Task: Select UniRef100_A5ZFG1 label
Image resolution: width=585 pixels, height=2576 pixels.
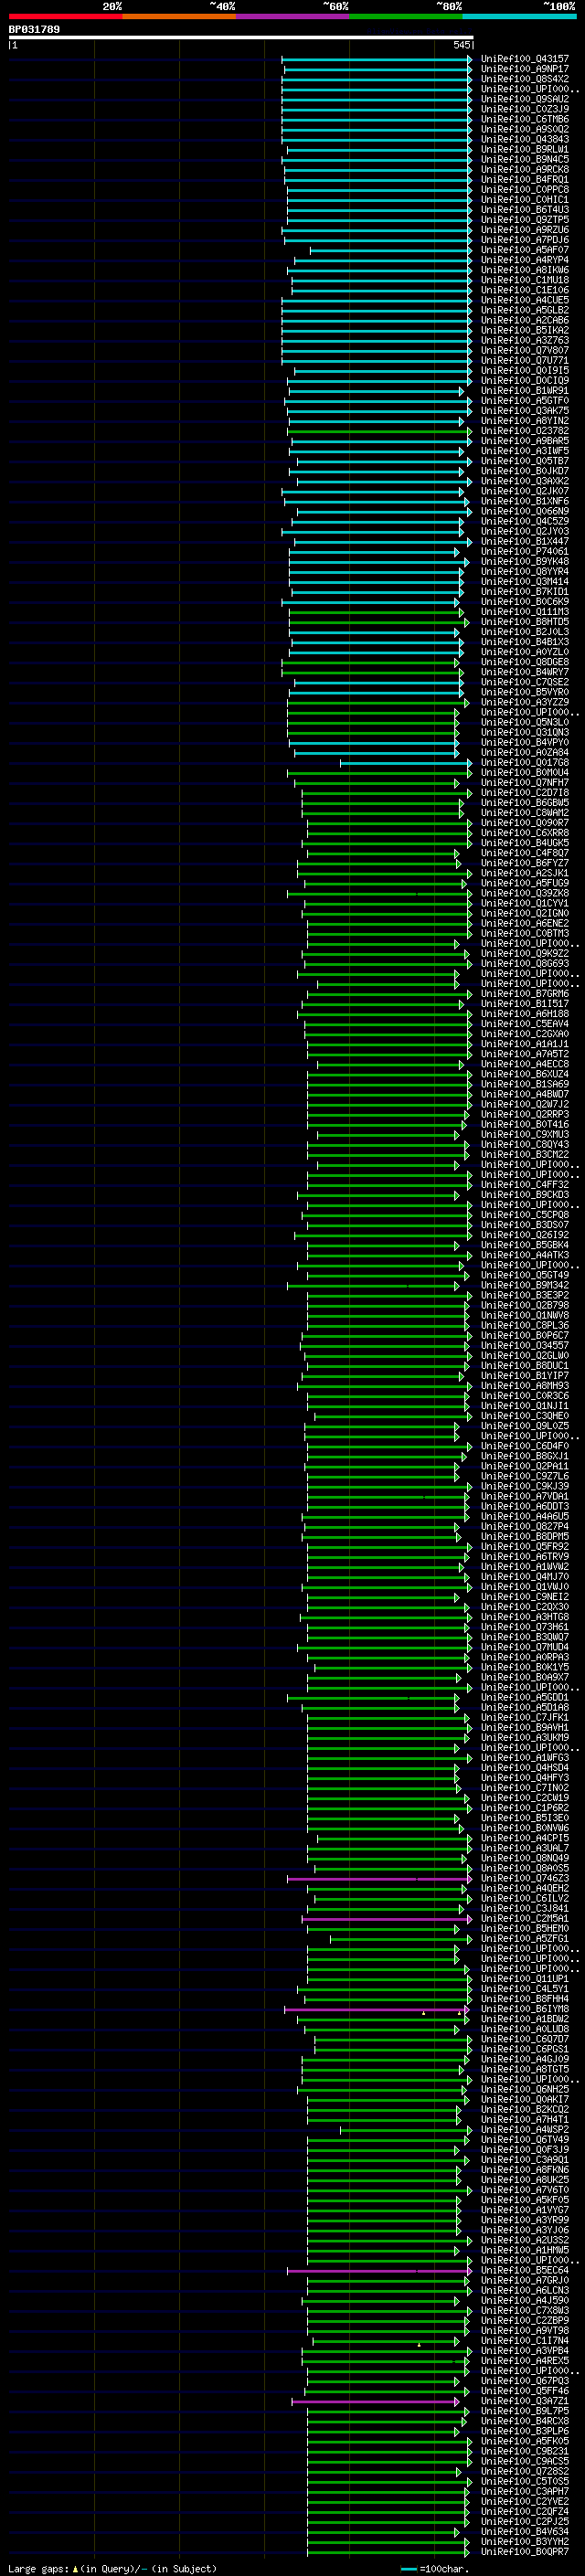Action: [x=525, y=1939]
